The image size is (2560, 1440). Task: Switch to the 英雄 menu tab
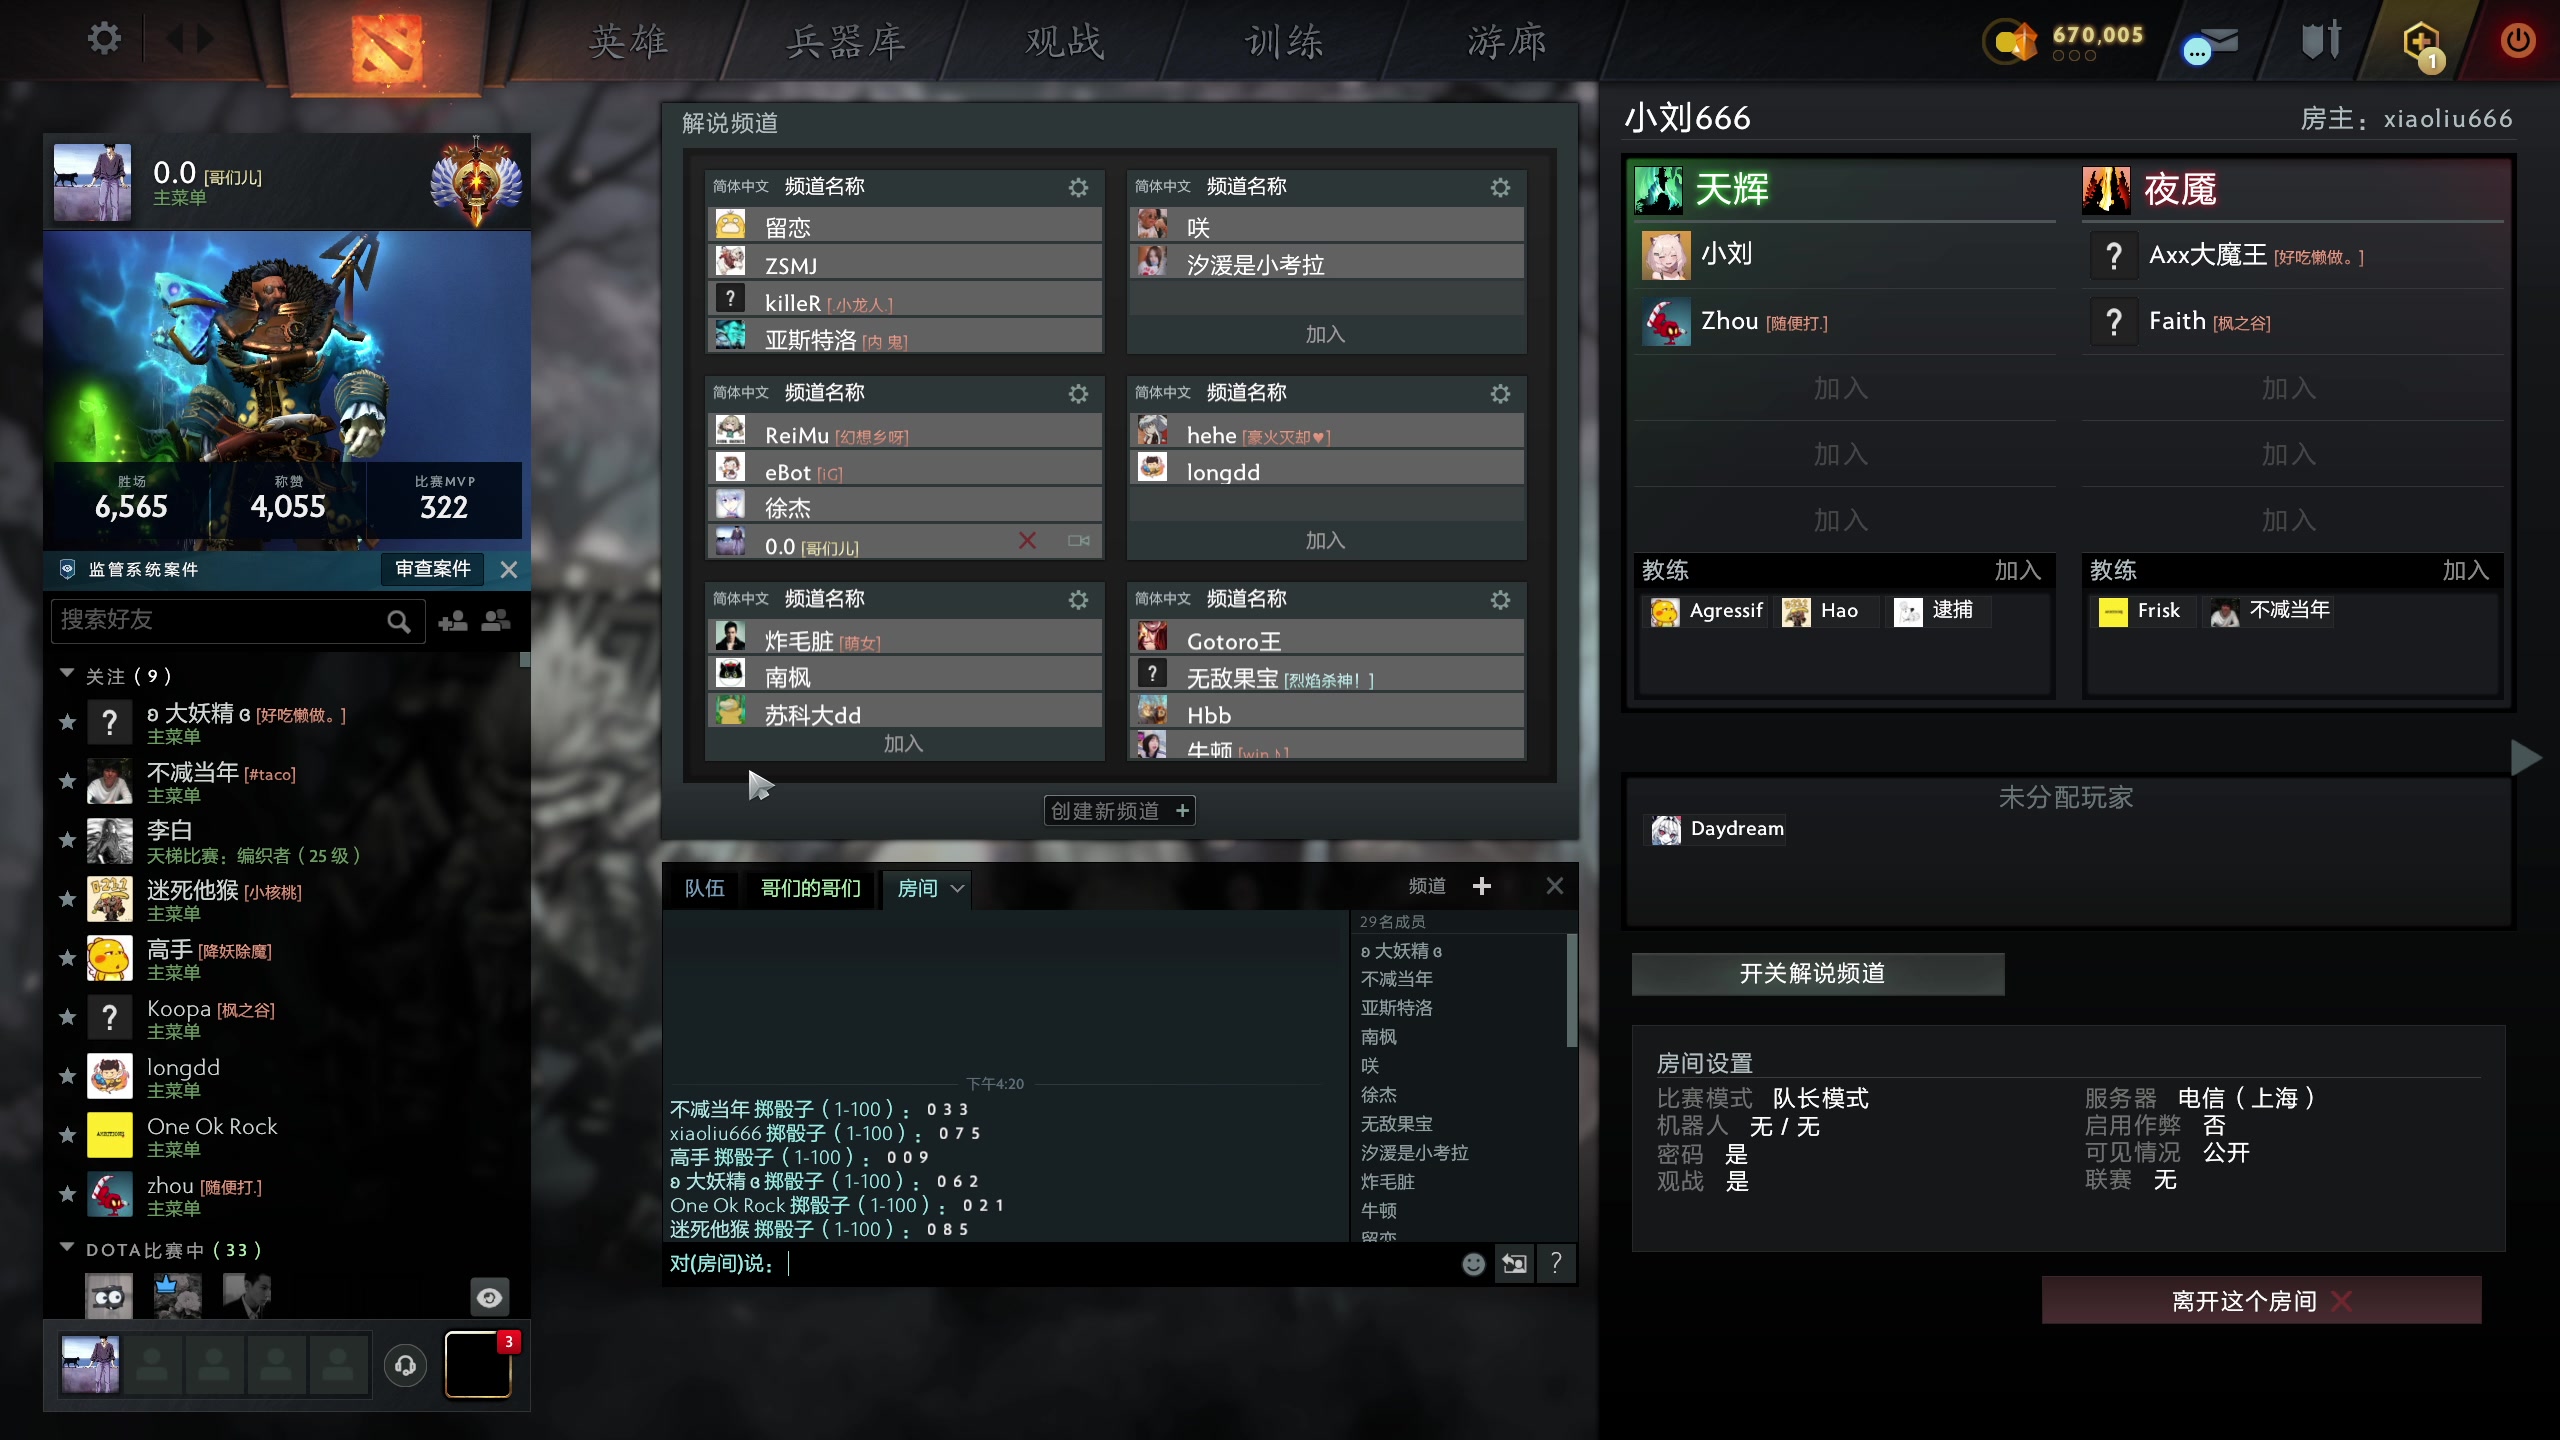(x=628, y=42)
